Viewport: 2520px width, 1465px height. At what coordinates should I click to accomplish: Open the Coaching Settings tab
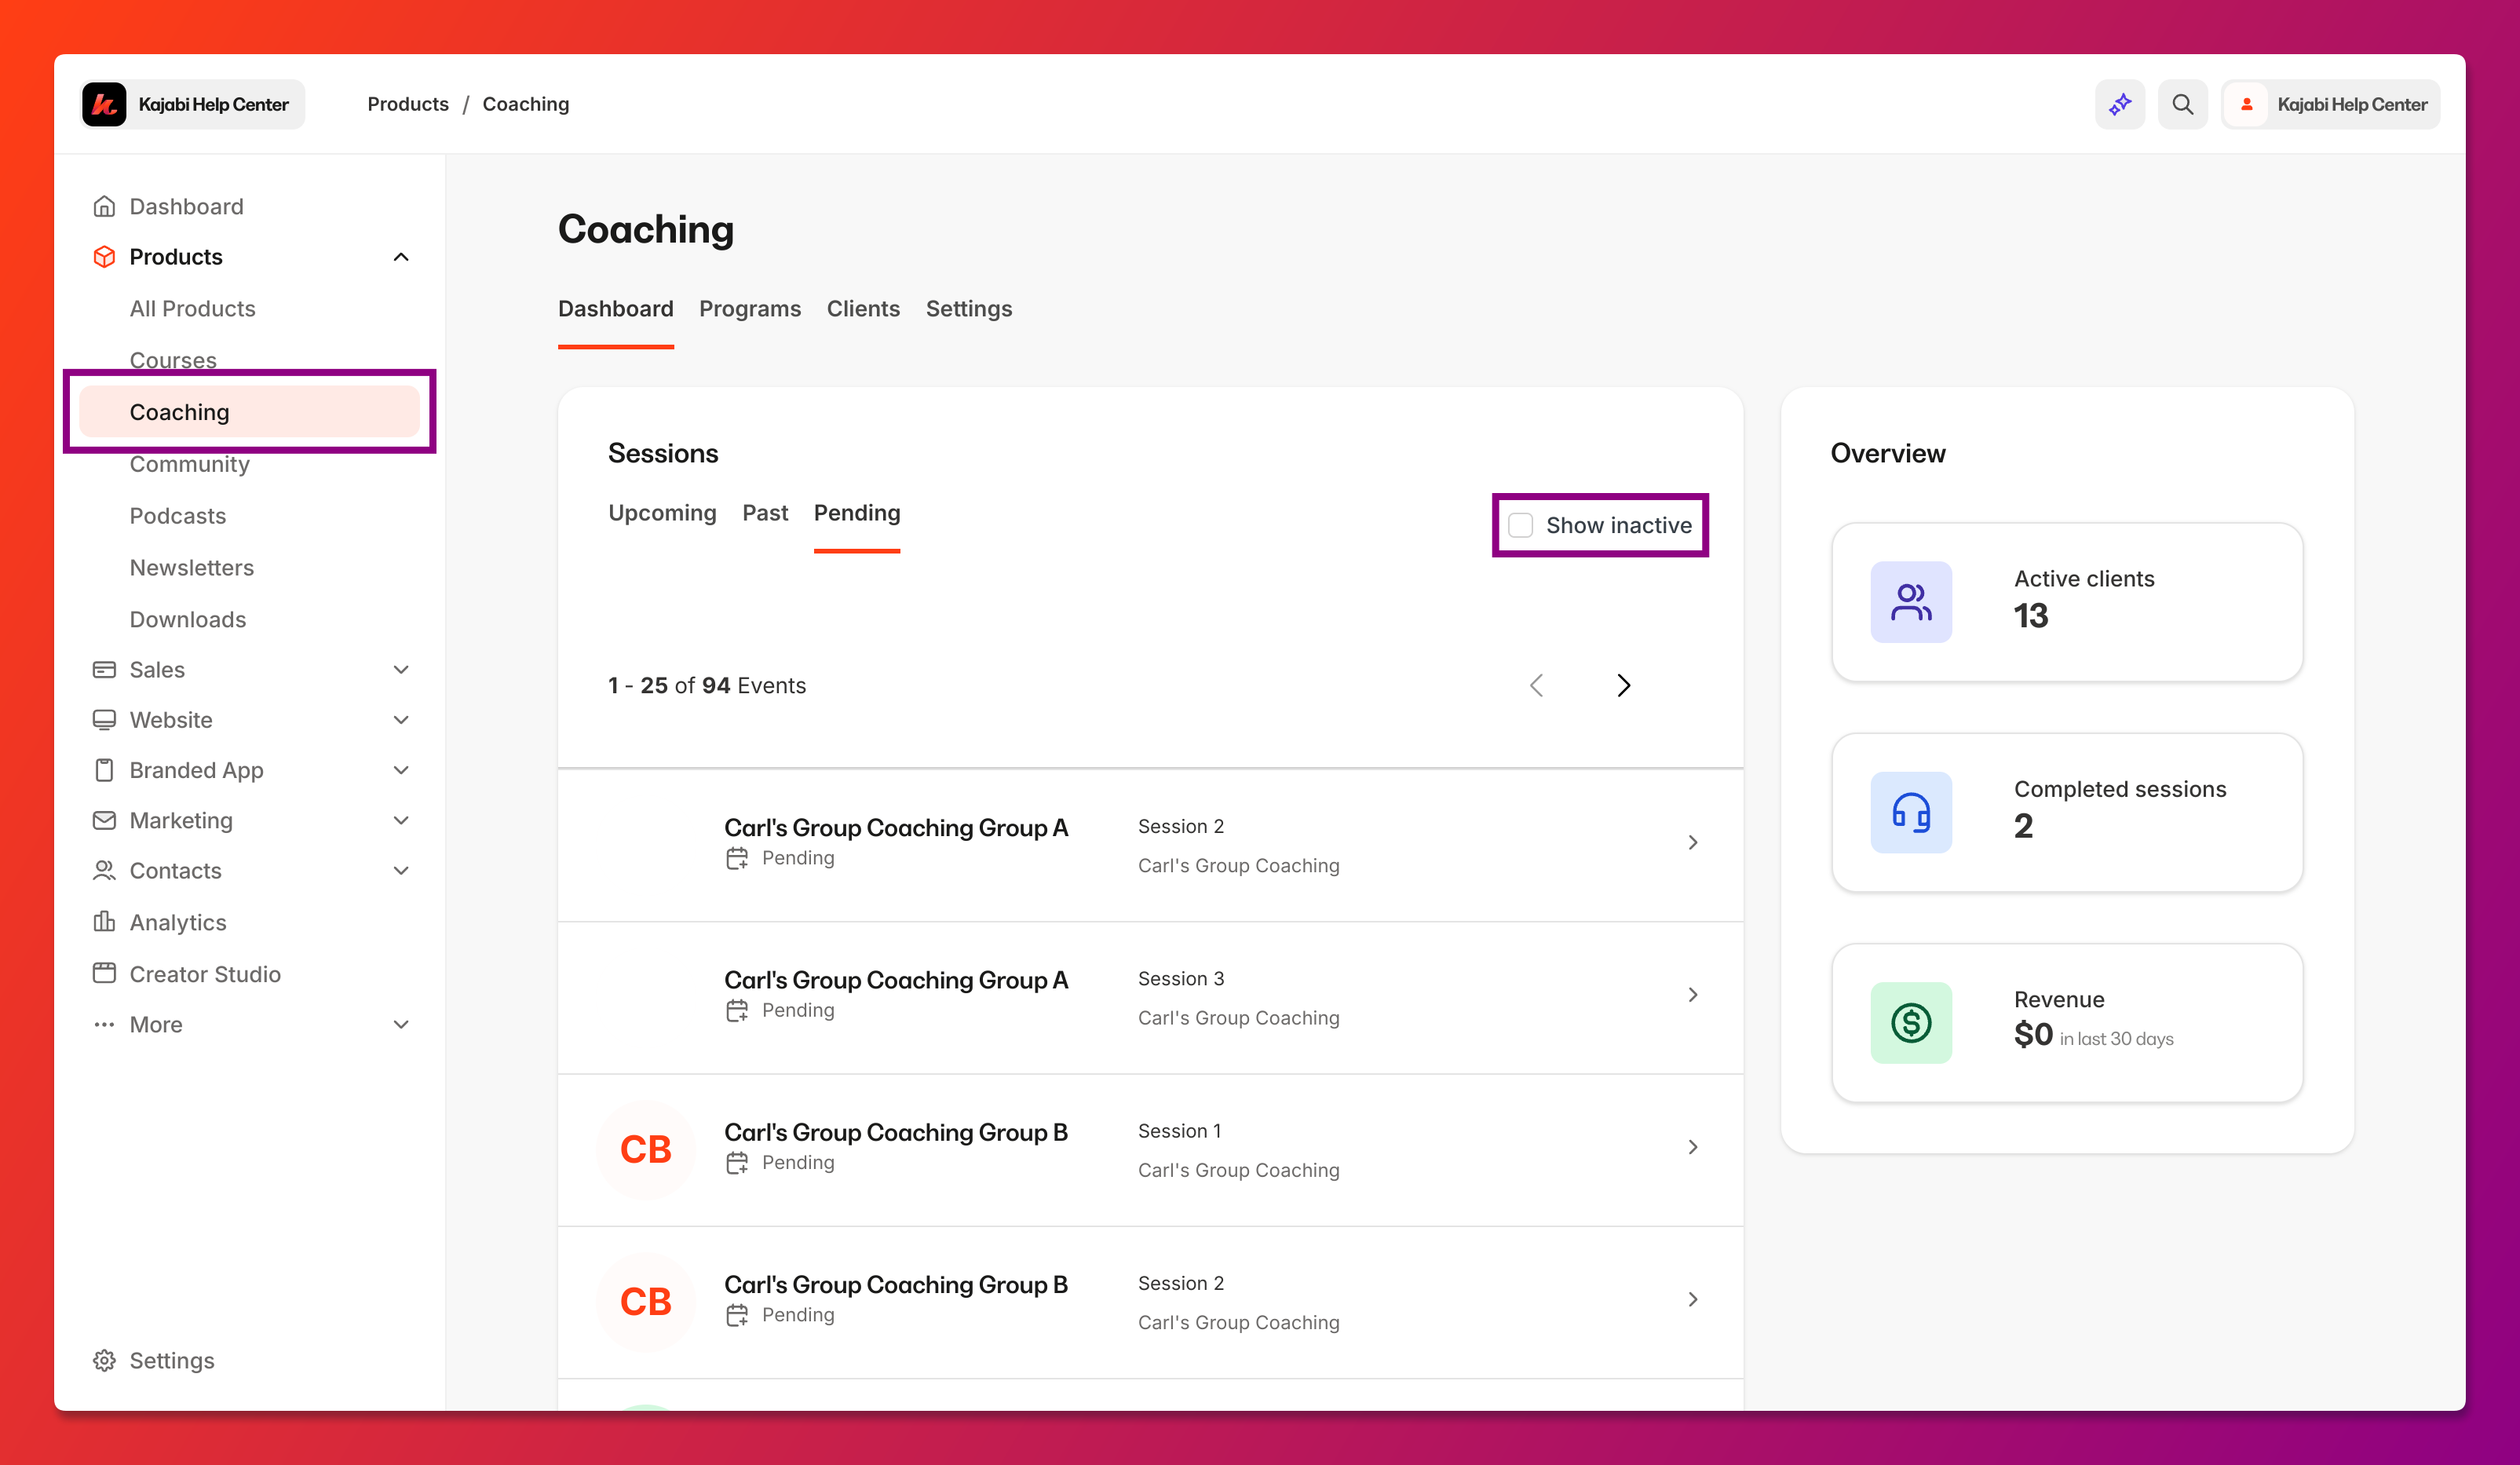coord(968,308)
